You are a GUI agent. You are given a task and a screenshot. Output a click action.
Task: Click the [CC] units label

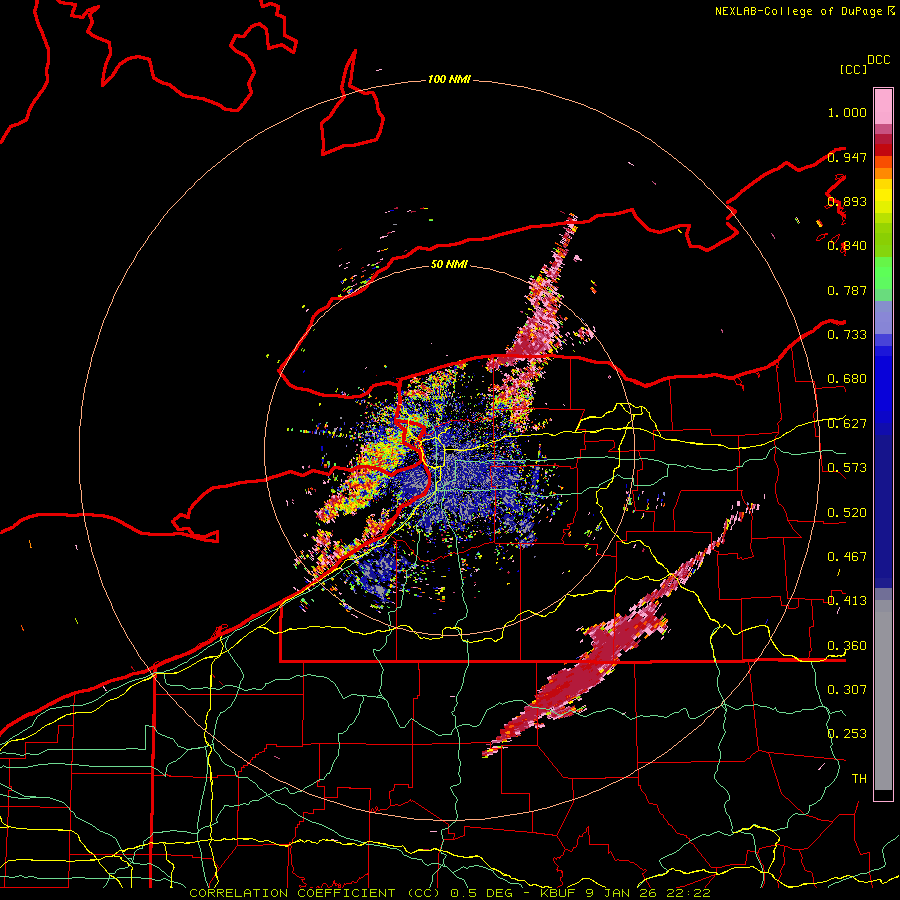(x=853, y=69)
